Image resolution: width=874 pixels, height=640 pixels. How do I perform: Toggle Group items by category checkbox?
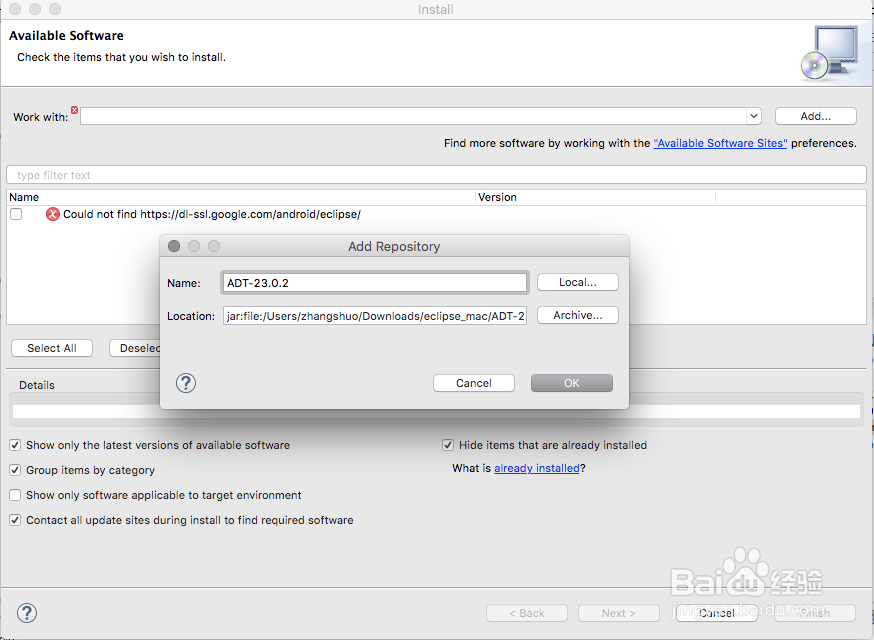pyautogui.click(x=15, y=470)
